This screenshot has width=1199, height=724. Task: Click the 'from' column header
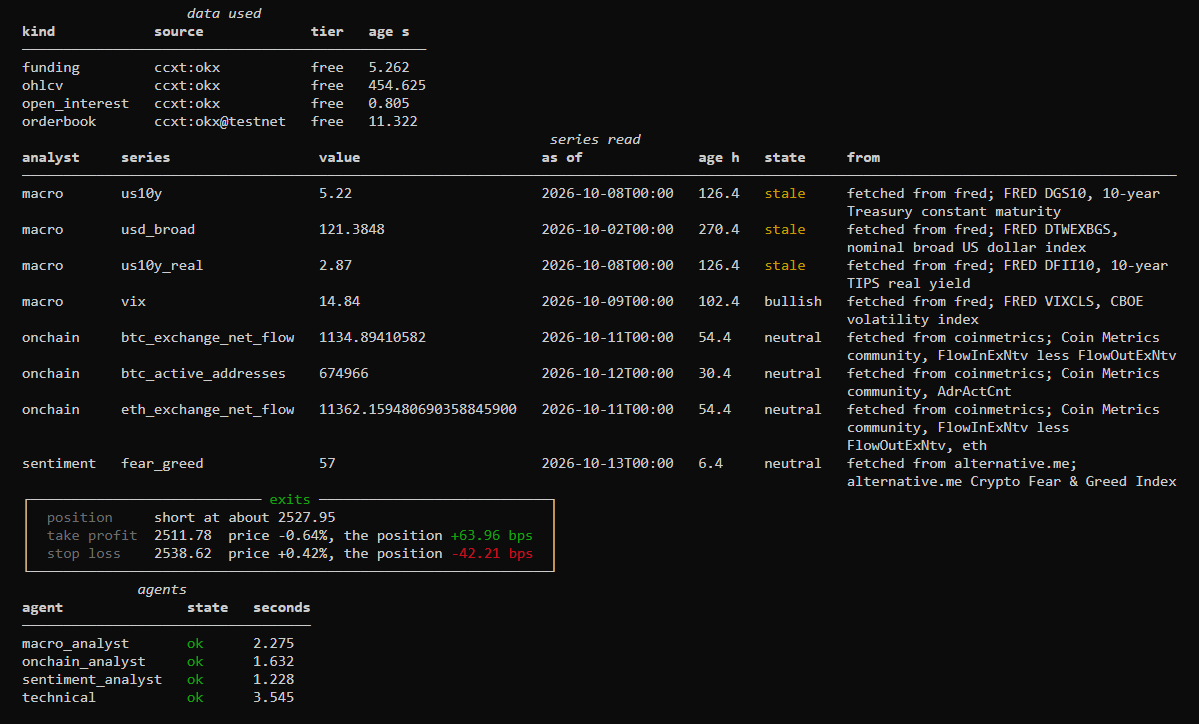(x=863, y=157)
